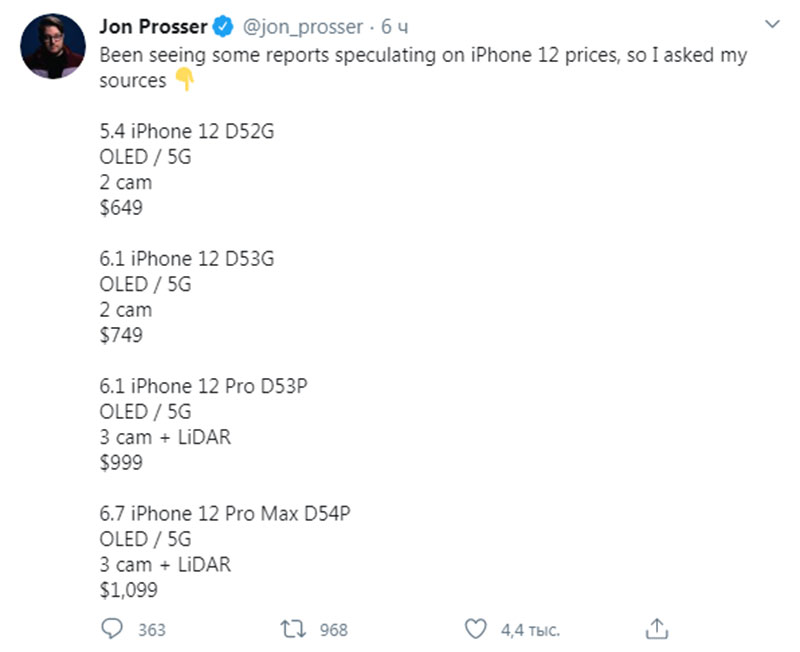Click the $649 price text
Screen dimensions: 800x652
(x=121, y=208)
